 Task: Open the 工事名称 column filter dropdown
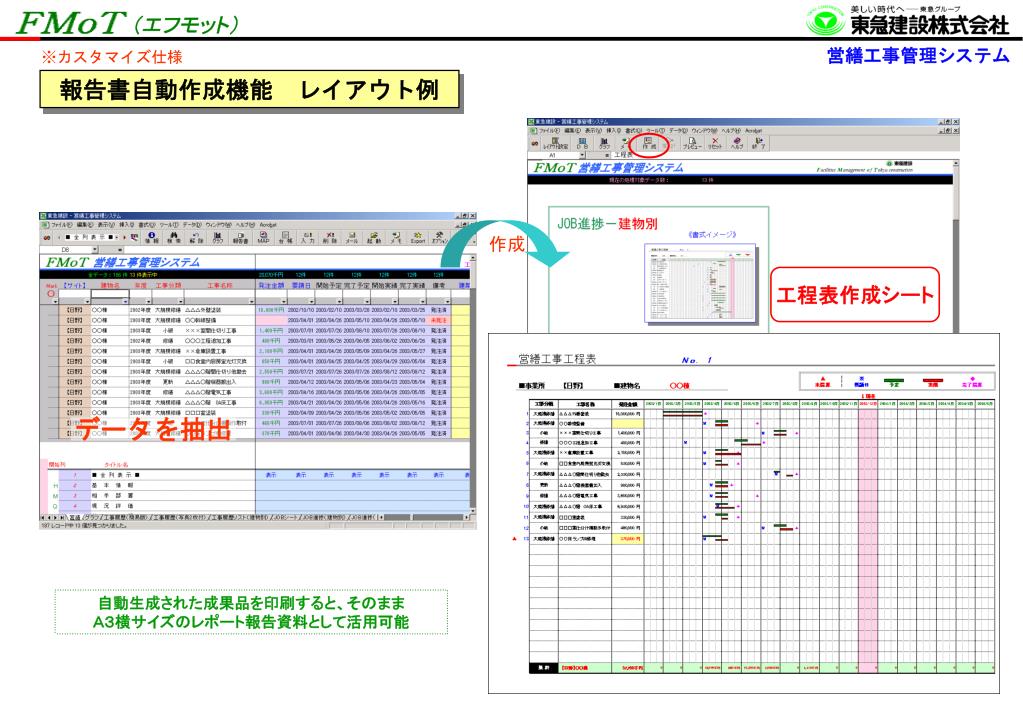(252, 301)
